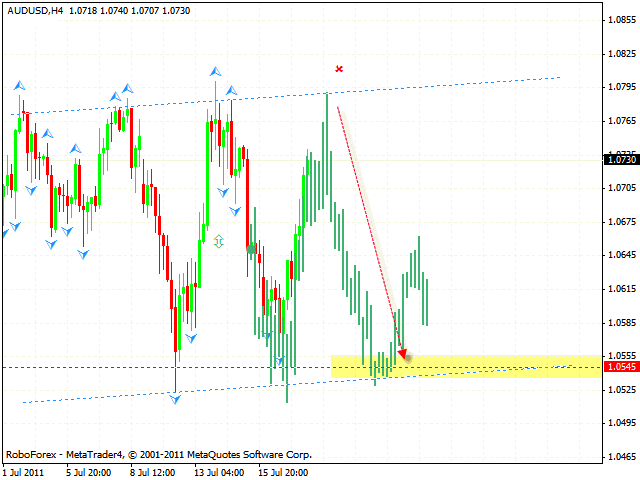Select the red arrowhead at the forecast target
640x480 pixels.
point(404,354)
